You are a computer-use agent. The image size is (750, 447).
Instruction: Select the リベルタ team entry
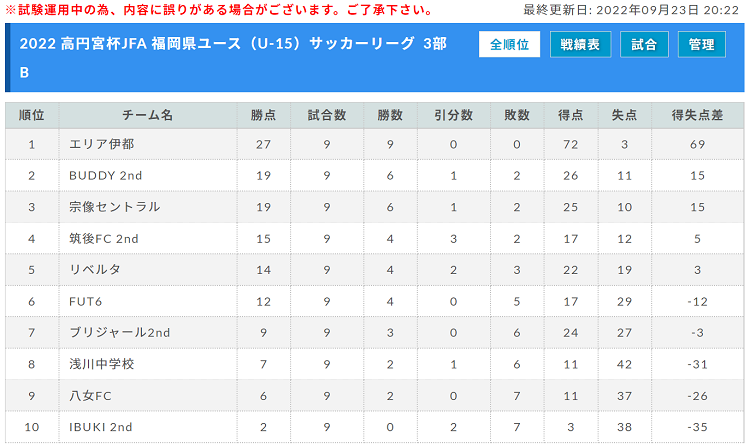95,270
